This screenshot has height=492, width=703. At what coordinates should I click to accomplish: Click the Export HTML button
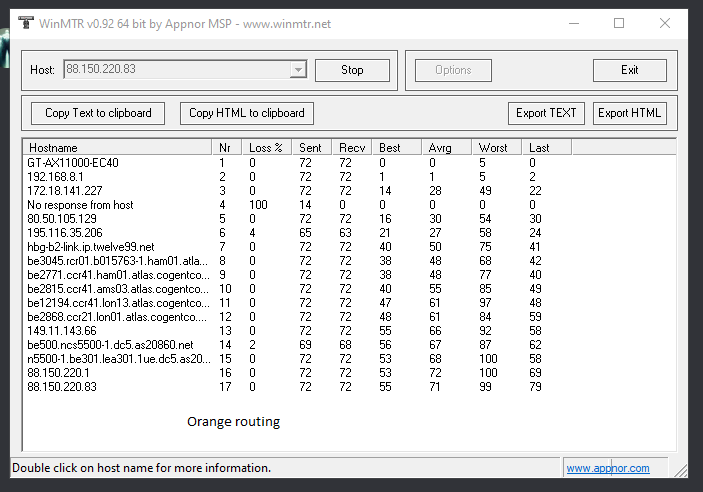tap(629, 113)
